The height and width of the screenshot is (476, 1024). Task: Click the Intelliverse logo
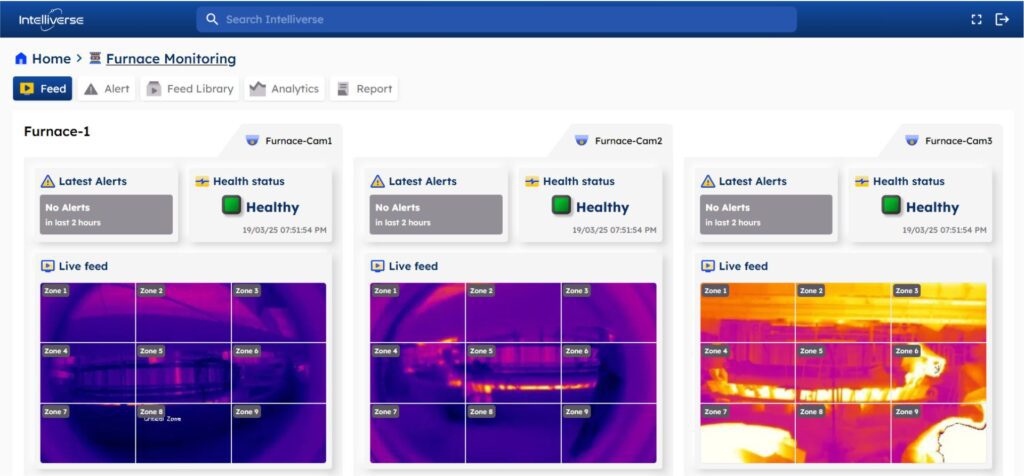tap(51, 19)
